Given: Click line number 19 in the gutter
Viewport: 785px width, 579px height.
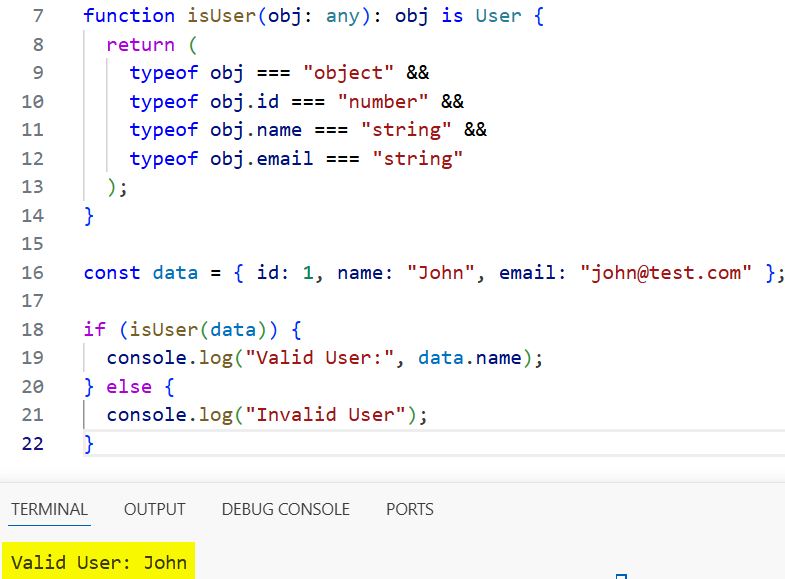Looking at the screenshot, I should coord(33,358).
